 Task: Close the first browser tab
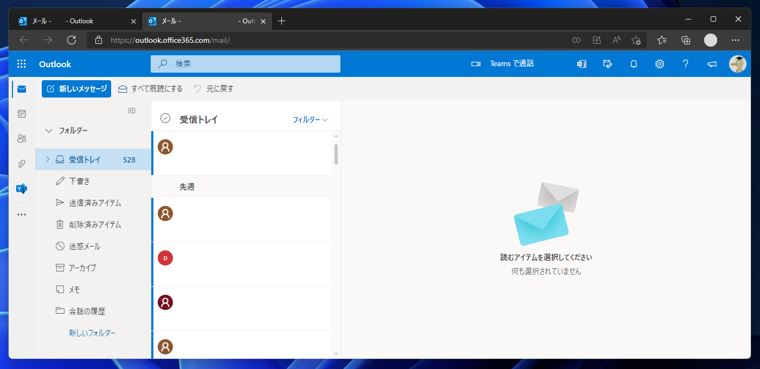pos(134,21)
